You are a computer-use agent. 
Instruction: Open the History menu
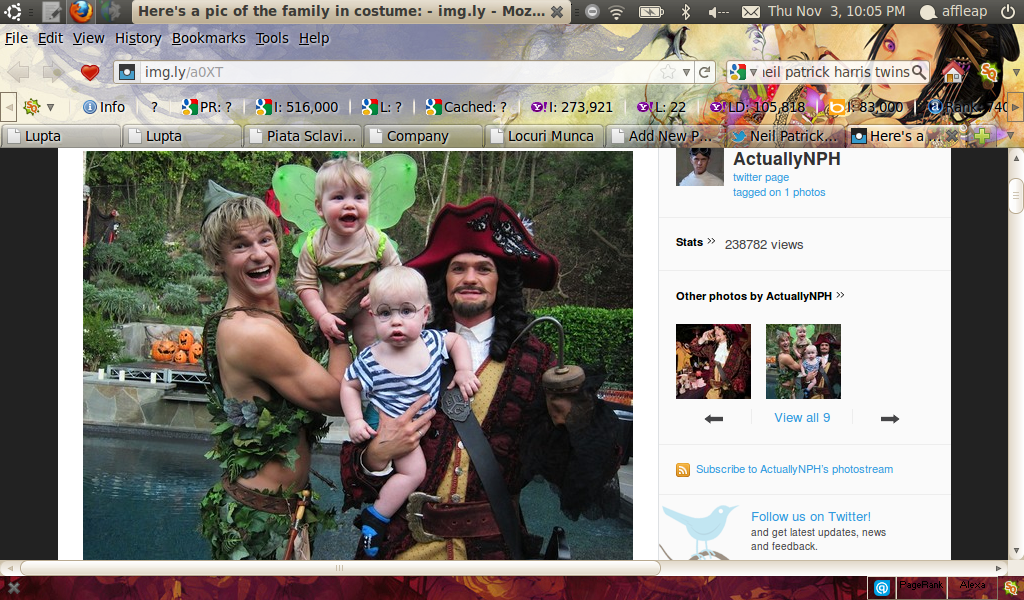click(x=138, y=39)
